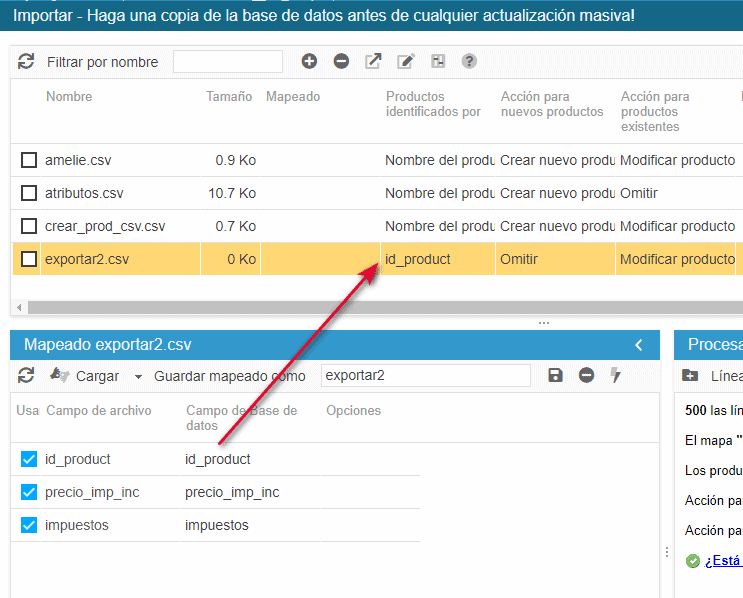743x598 pixels.
Task: Click the open externally arrow icon
Action: click(373, 62)
